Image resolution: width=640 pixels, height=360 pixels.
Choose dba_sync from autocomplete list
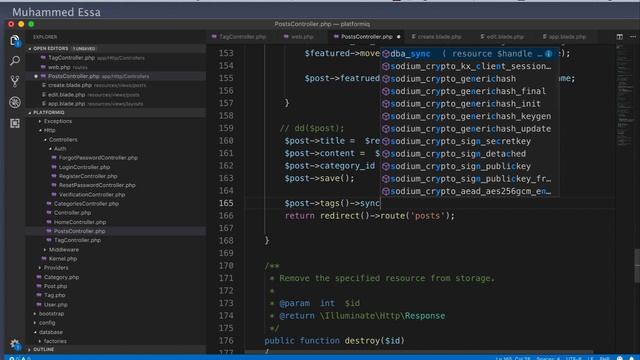click(x=469, y=54)
